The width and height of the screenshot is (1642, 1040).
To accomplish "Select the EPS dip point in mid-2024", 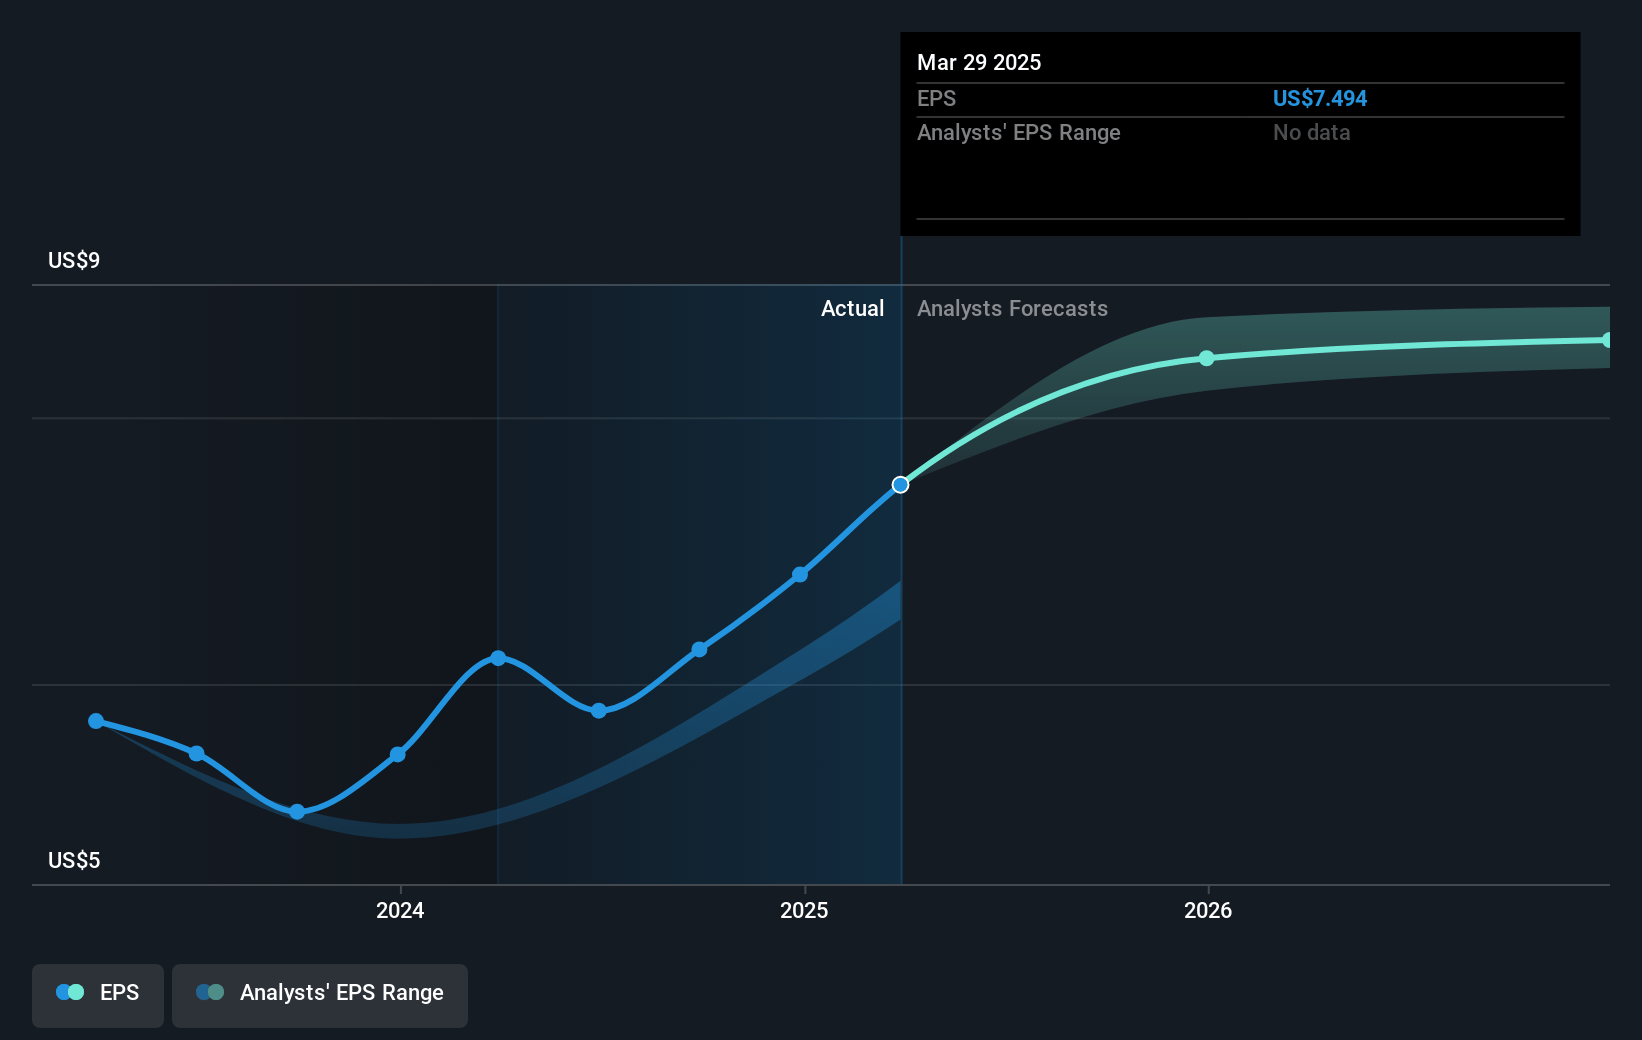I will coord(599,711).
